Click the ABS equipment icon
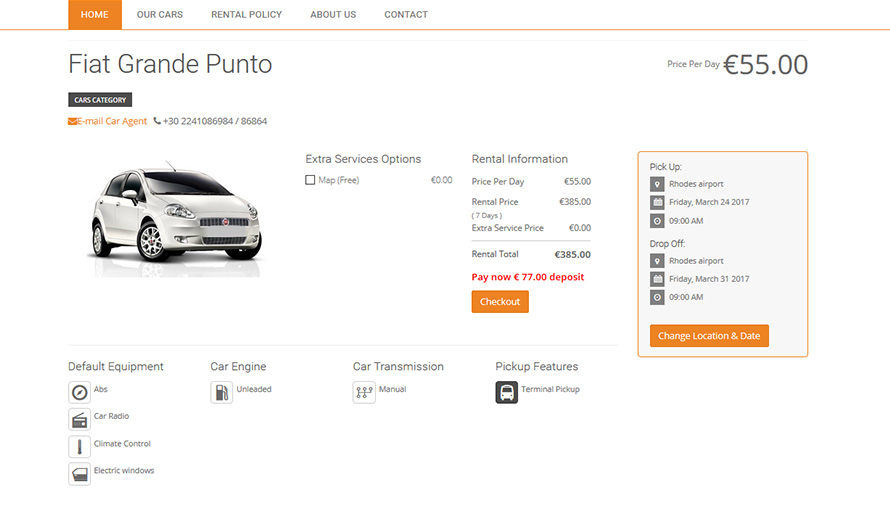 click(x=79, y=392)
